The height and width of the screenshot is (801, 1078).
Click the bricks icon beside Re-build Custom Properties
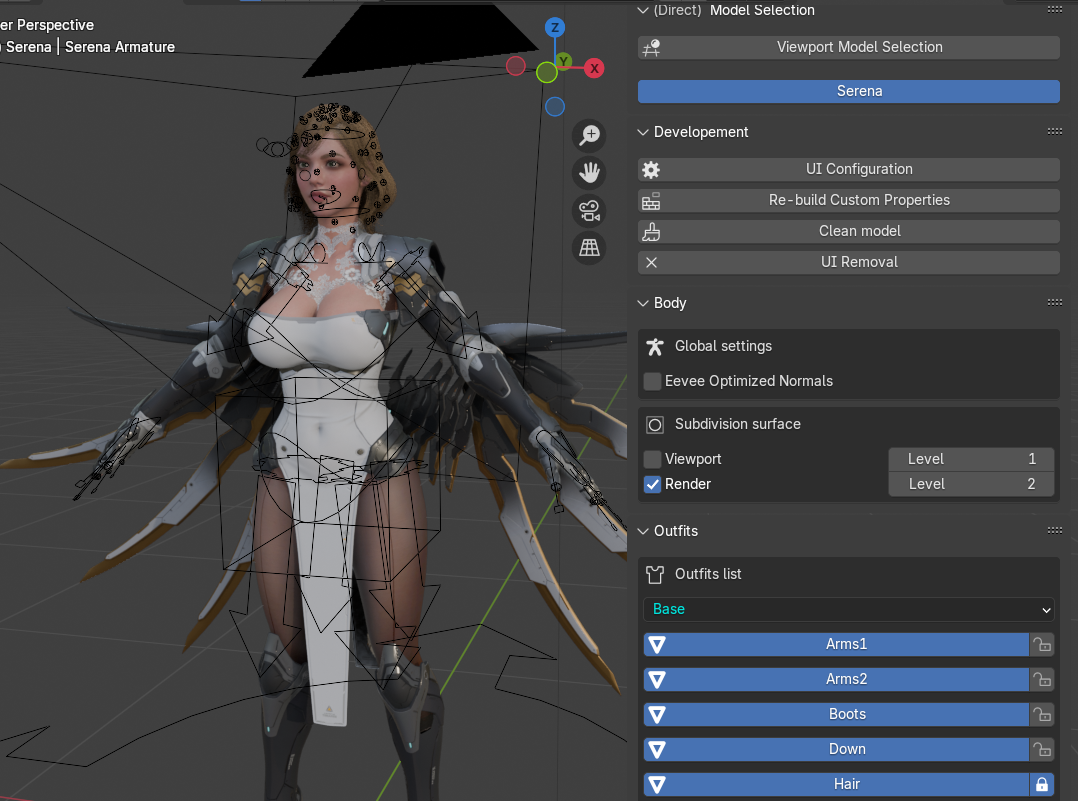click(651, 201)
